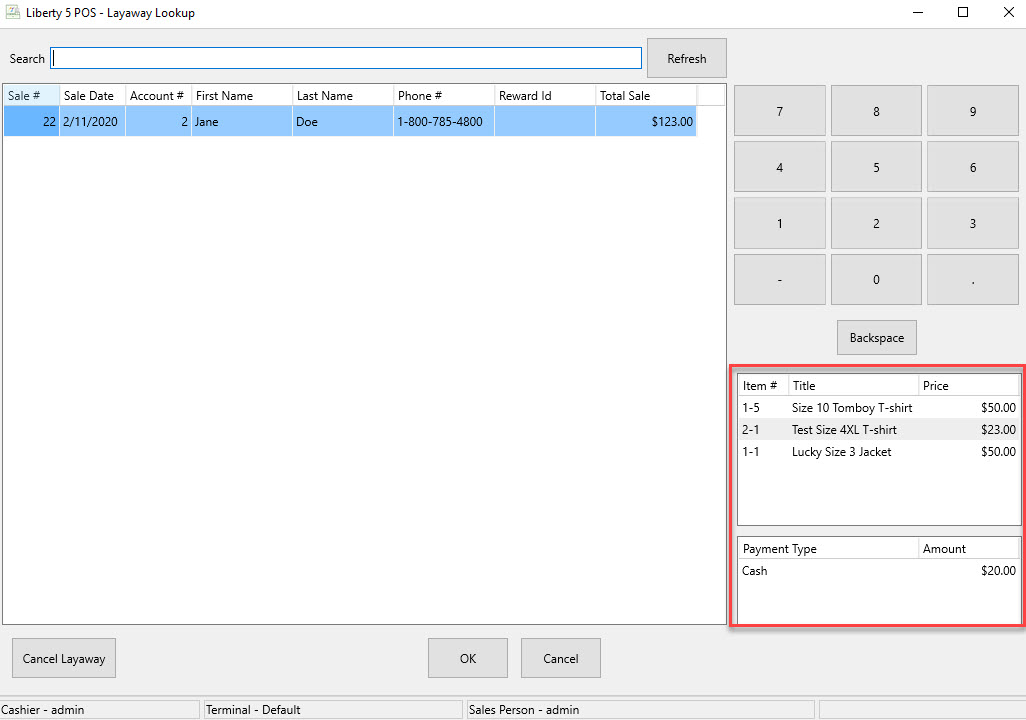
Task: Click the Jane first name cell
Action: point(242,122)
